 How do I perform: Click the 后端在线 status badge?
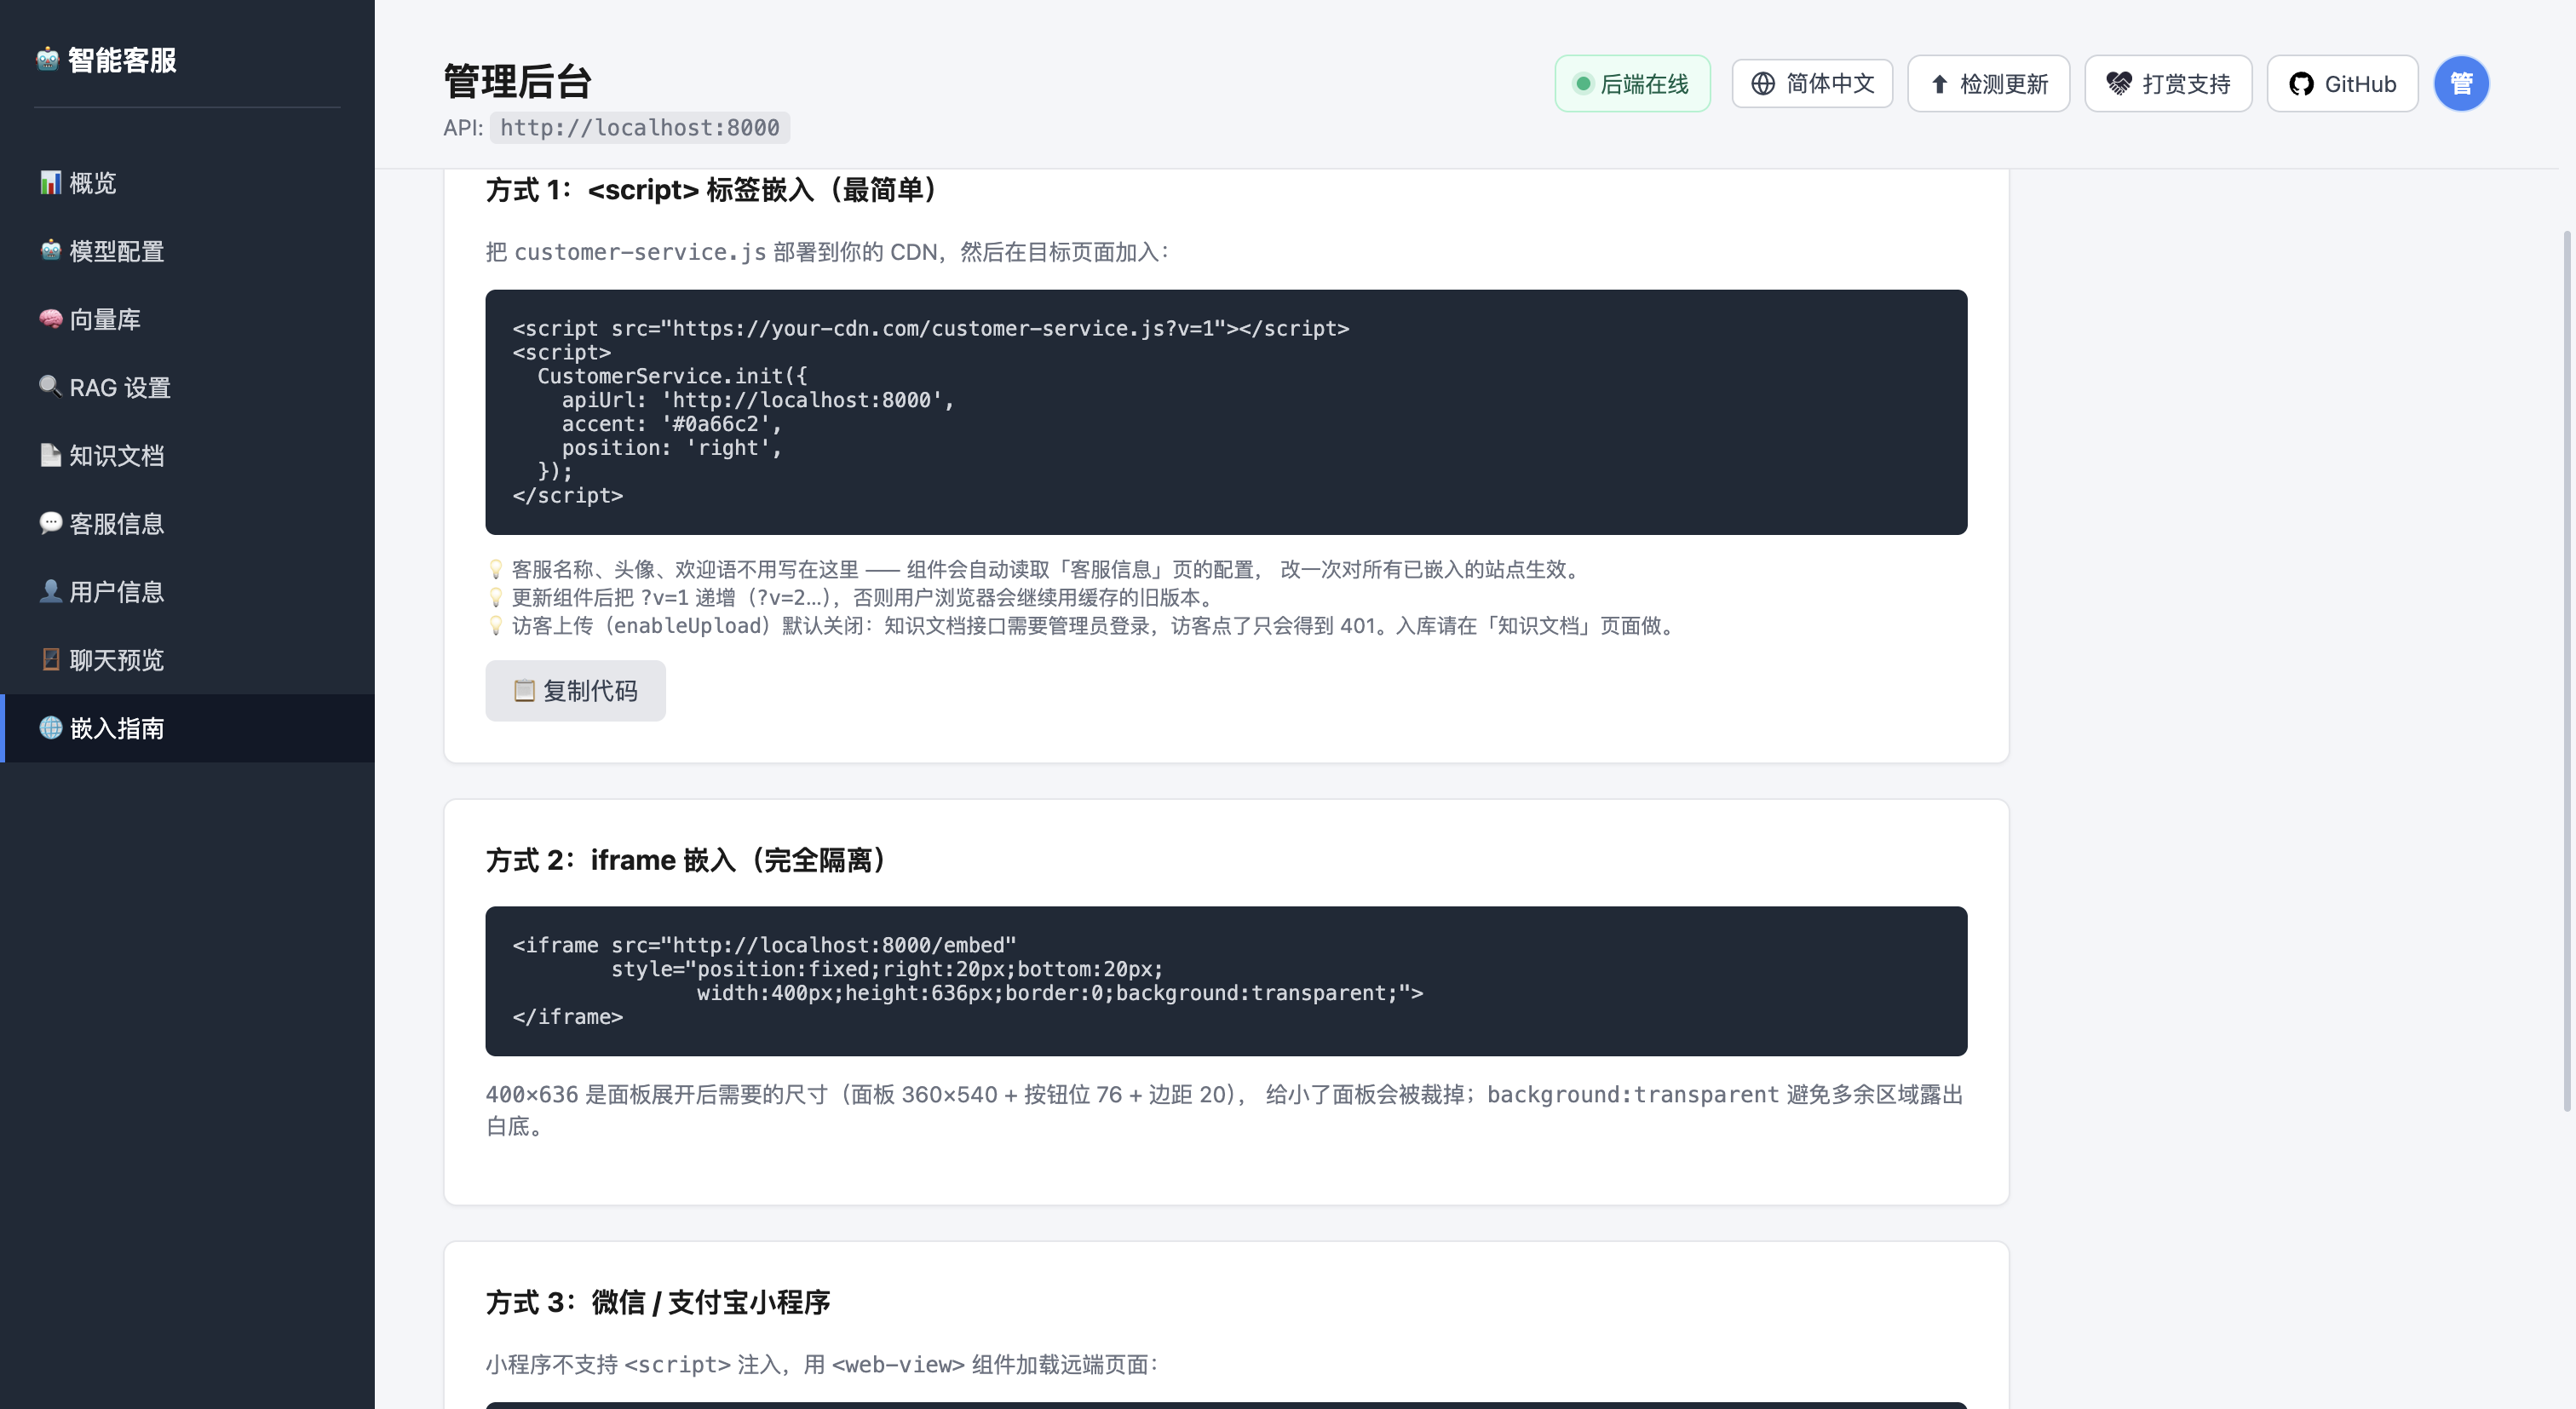point(1632,84)
